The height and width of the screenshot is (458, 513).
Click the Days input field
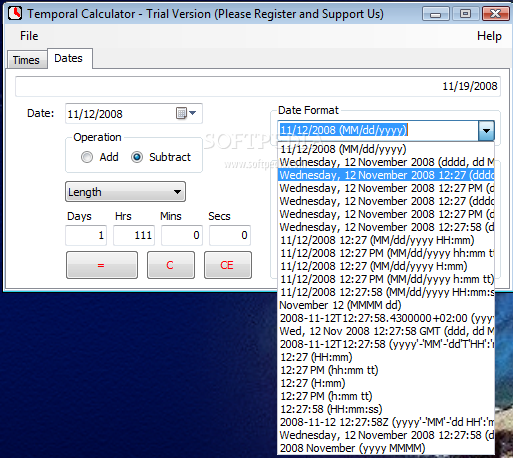tap(86, 235)
